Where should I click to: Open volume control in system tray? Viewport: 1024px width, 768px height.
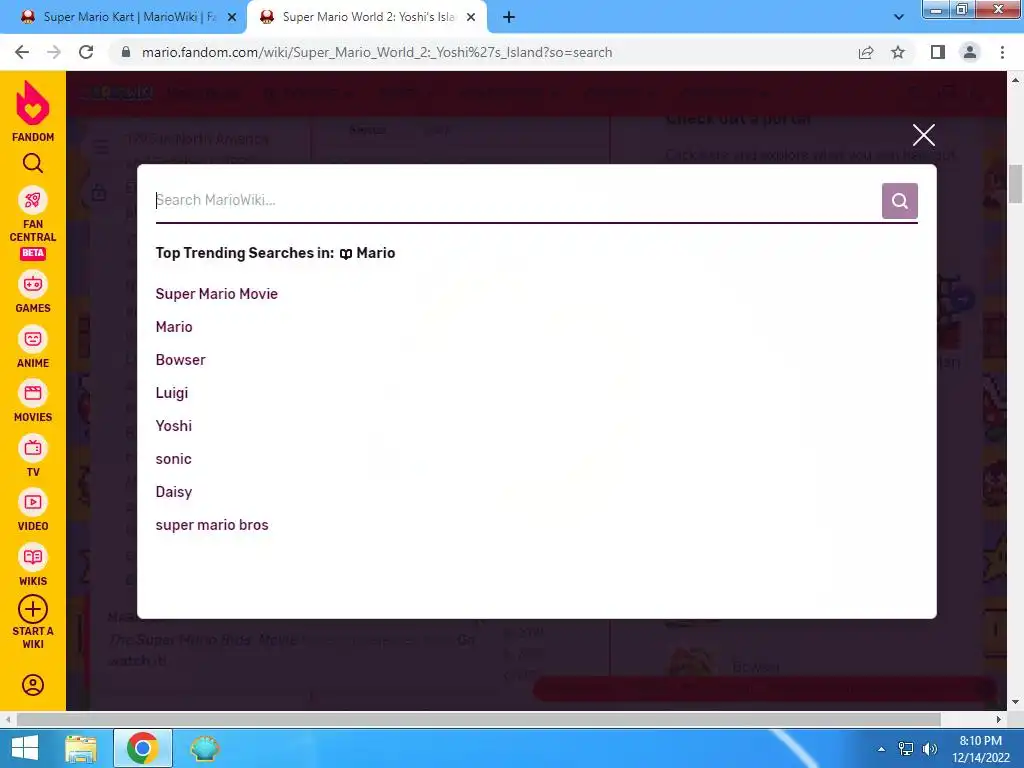(929, 749)
